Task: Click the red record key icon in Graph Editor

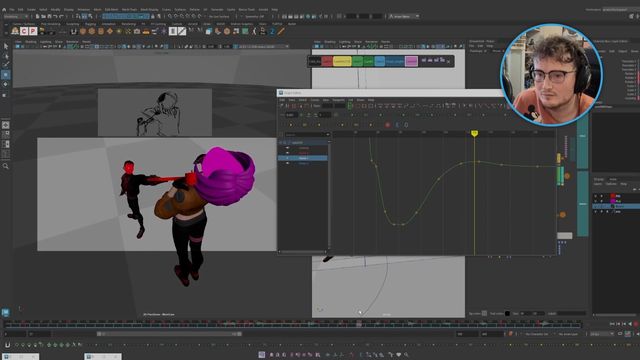Action: pyautogui.click(x=387, y=124)
